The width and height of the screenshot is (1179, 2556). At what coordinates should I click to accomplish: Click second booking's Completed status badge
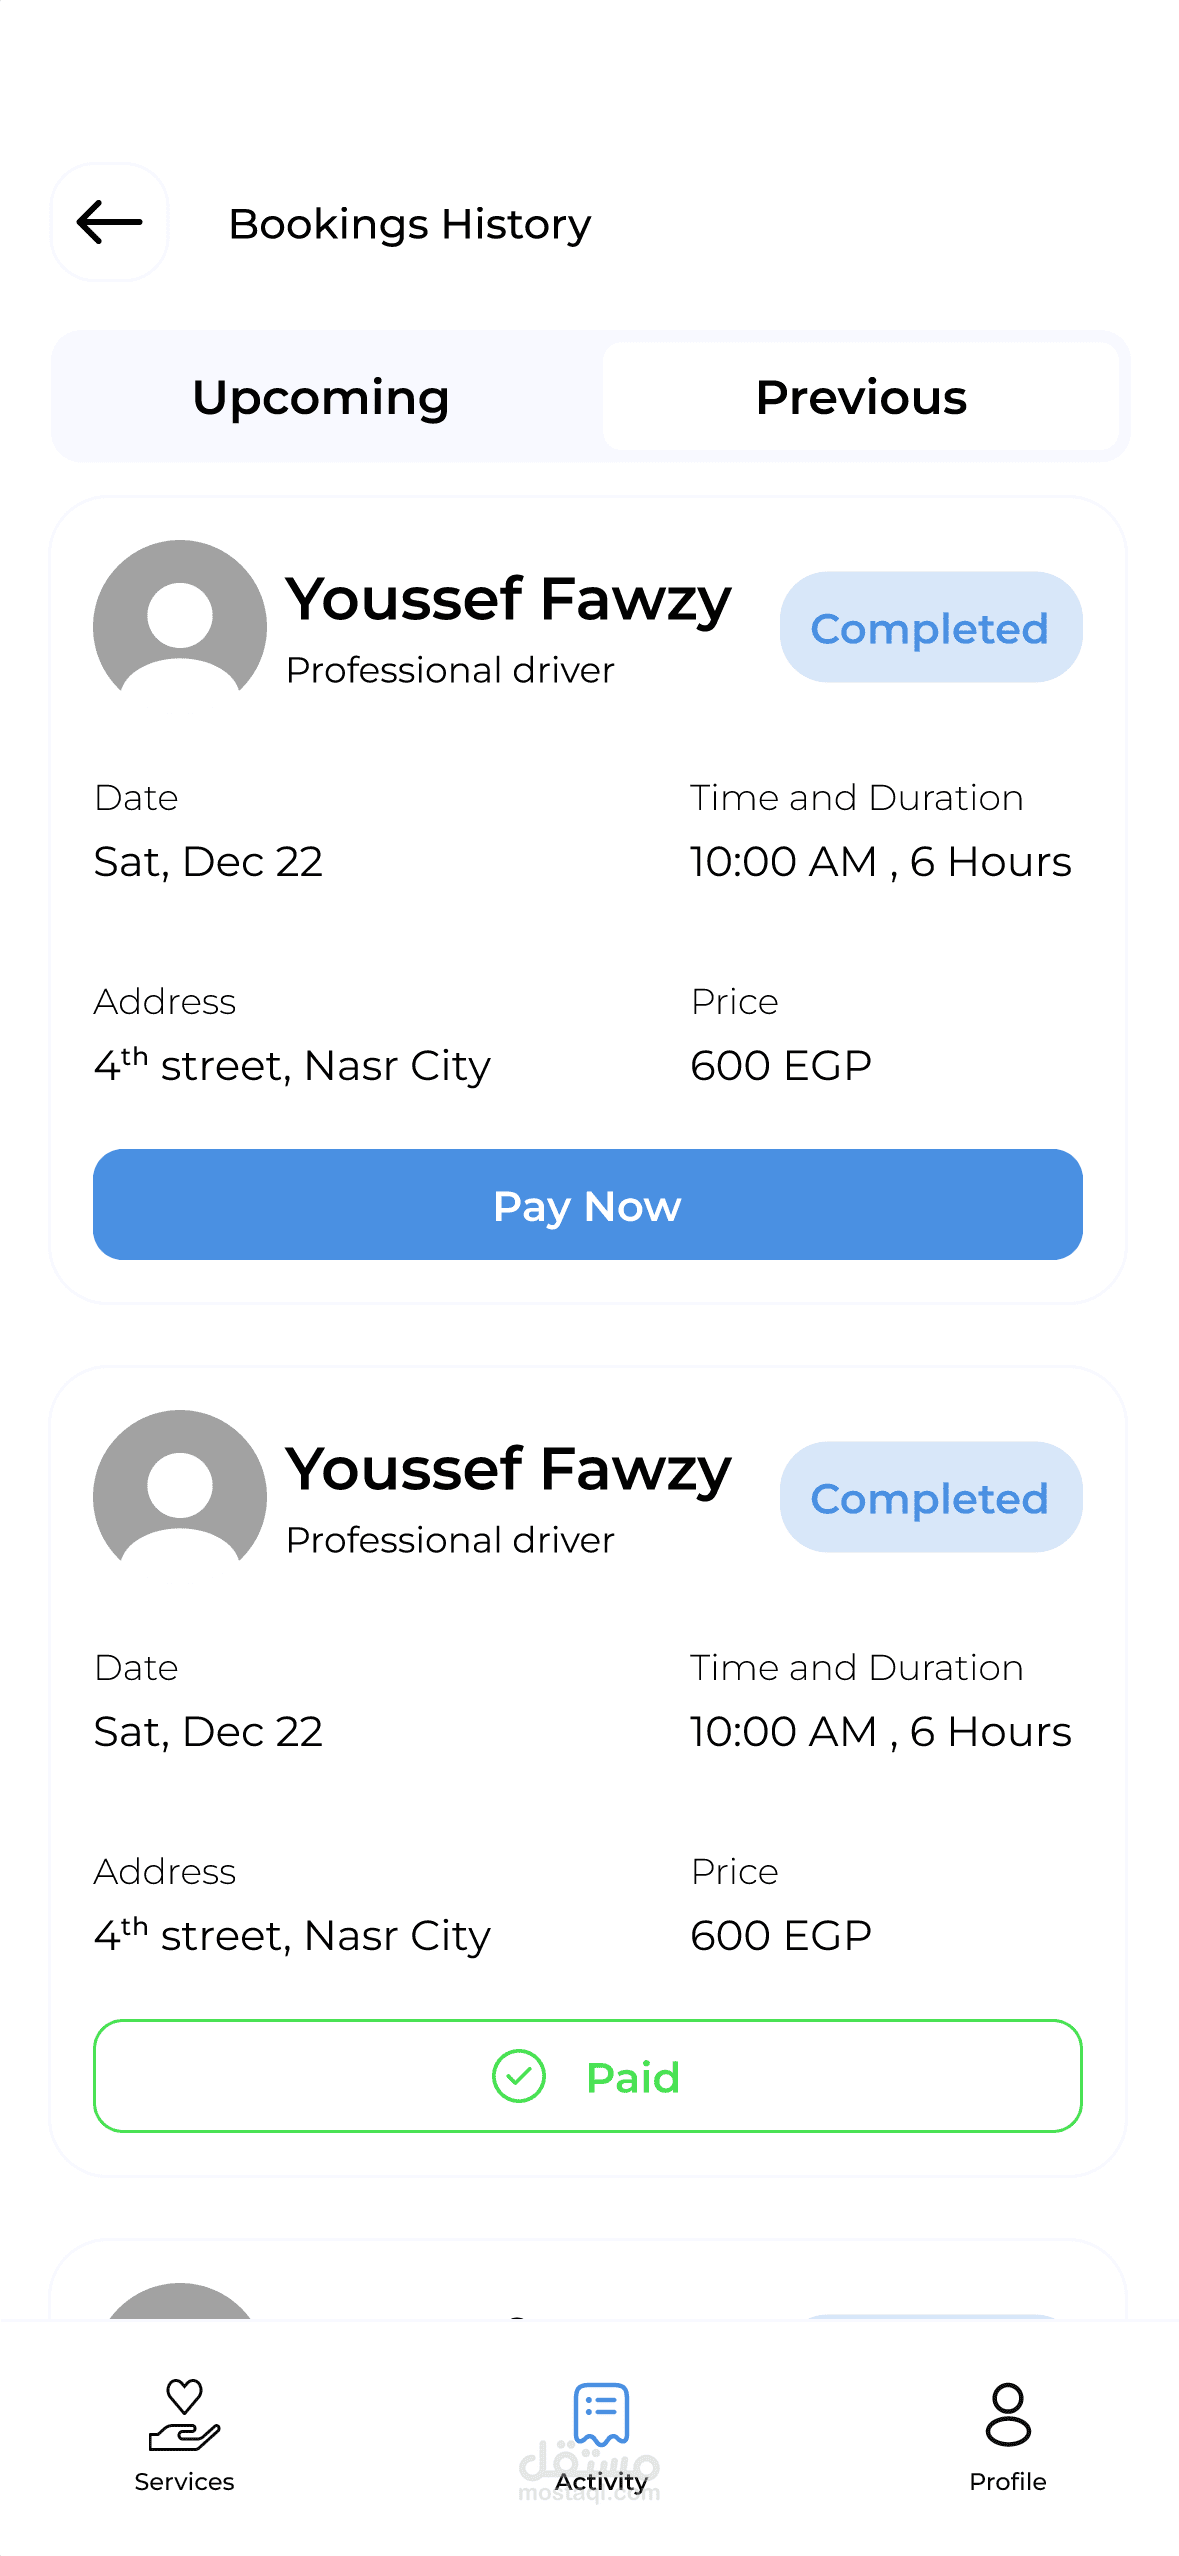pyautogui.click(x=930, y=1498)
